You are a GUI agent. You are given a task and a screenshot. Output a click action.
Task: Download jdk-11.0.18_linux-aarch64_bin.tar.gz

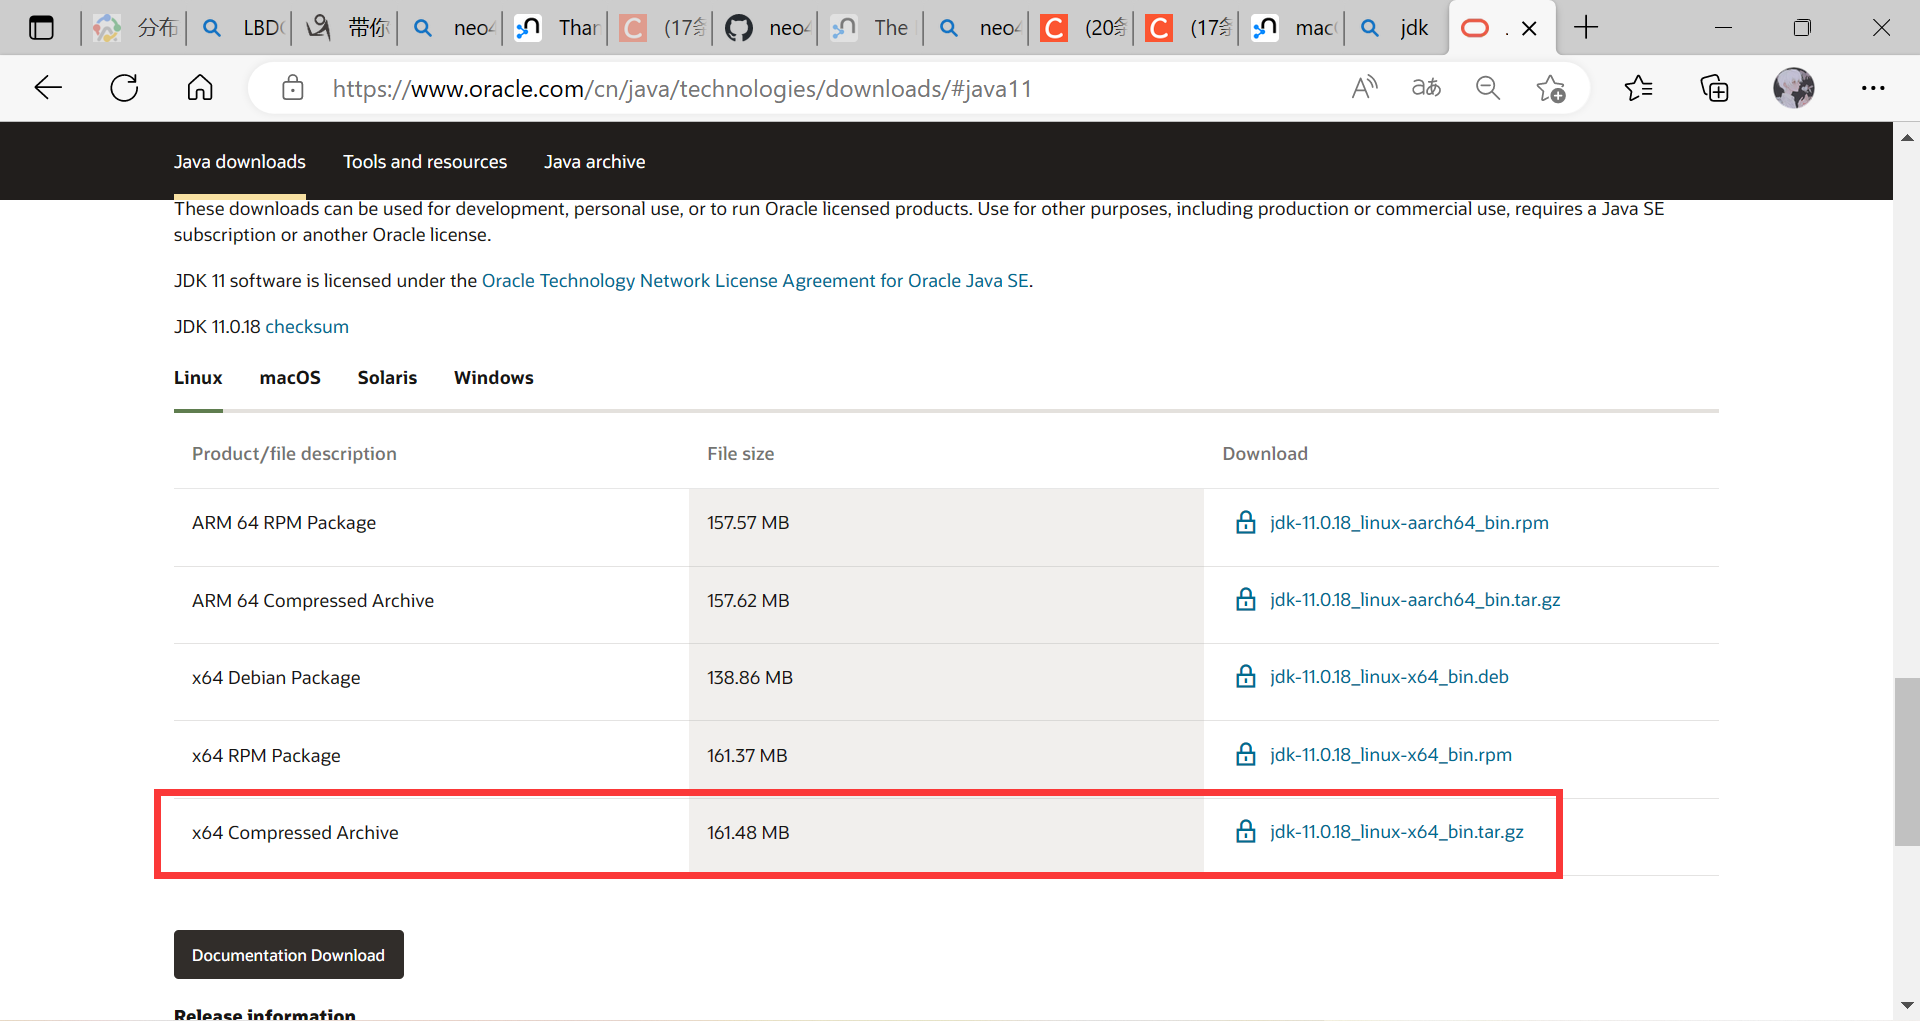[x=1415, y=599]
